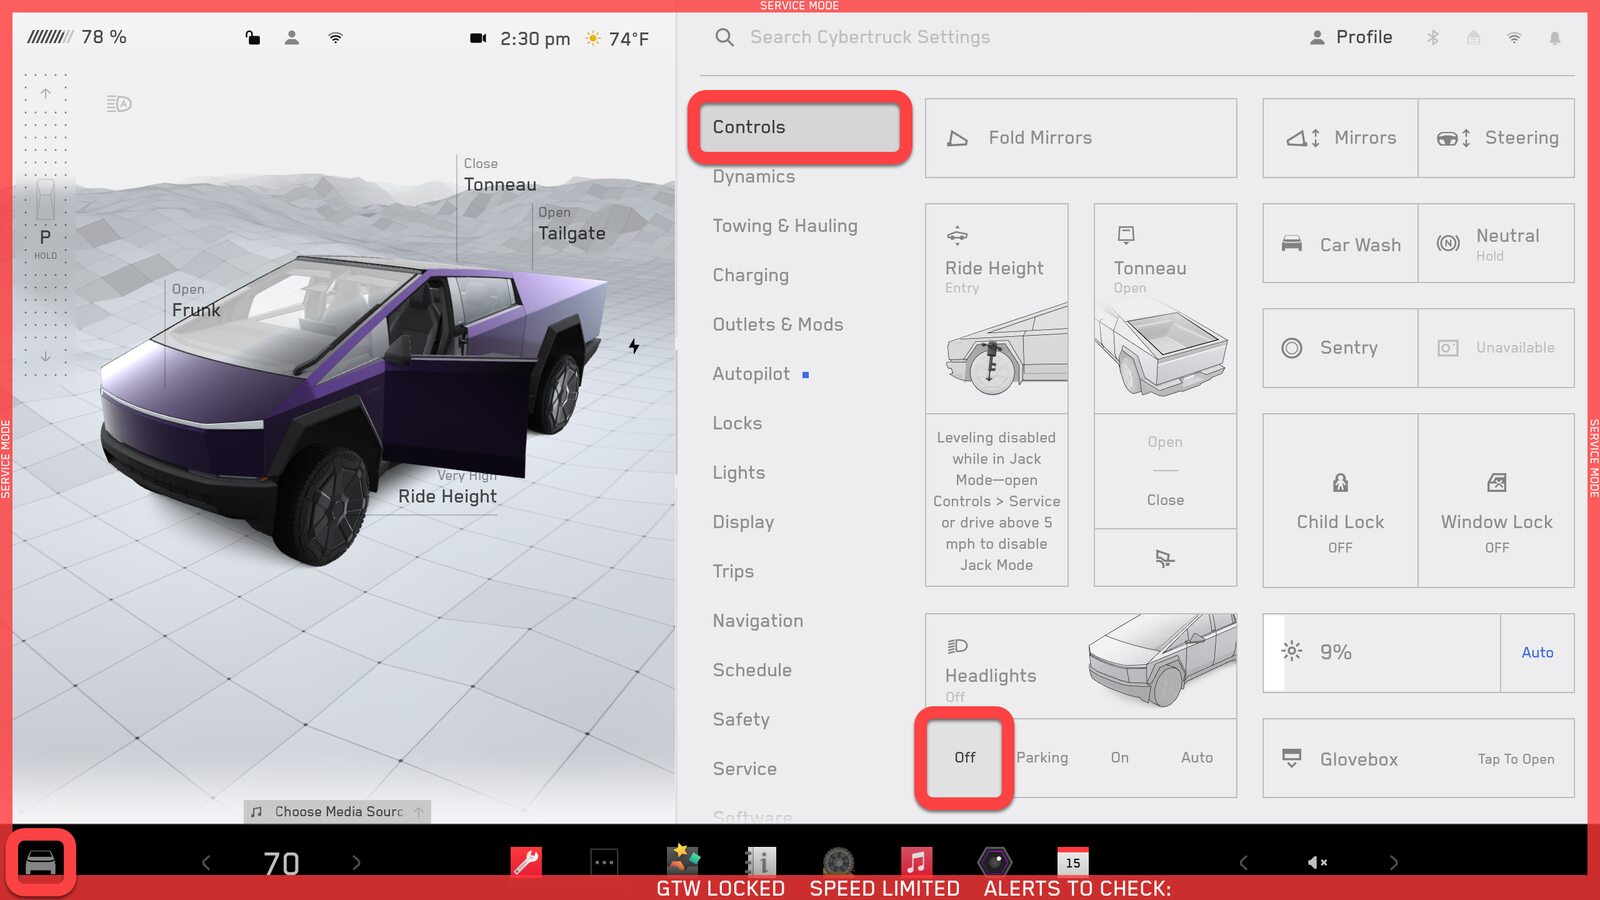
Task: Launch the Toybox app icon
Action: click(x=684, y=860)
